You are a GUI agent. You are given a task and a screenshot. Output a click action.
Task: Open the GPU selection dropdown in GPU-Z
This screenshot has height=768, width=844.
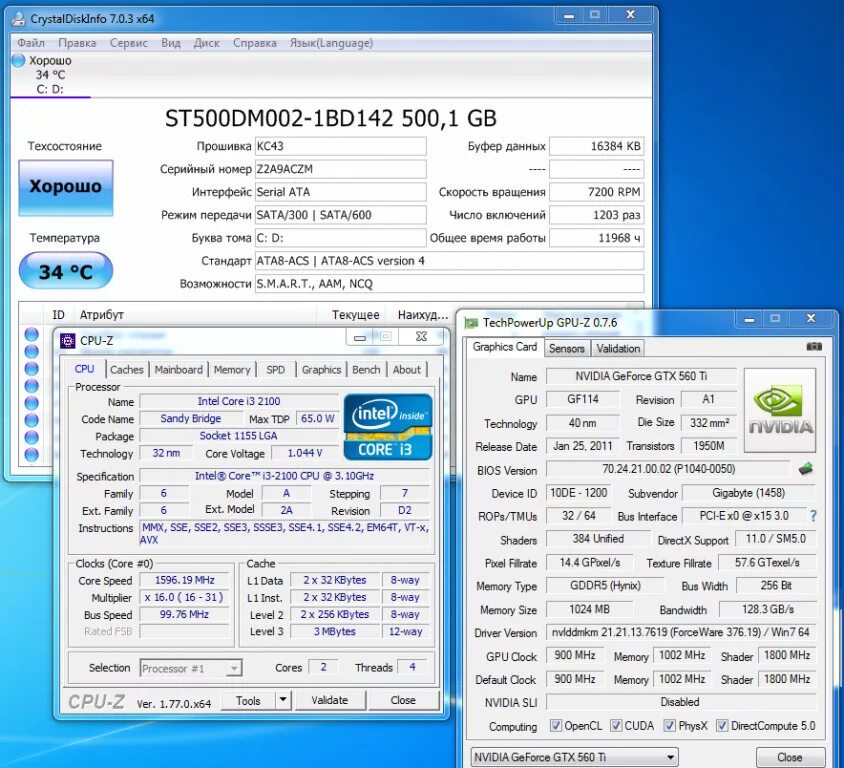574,757
